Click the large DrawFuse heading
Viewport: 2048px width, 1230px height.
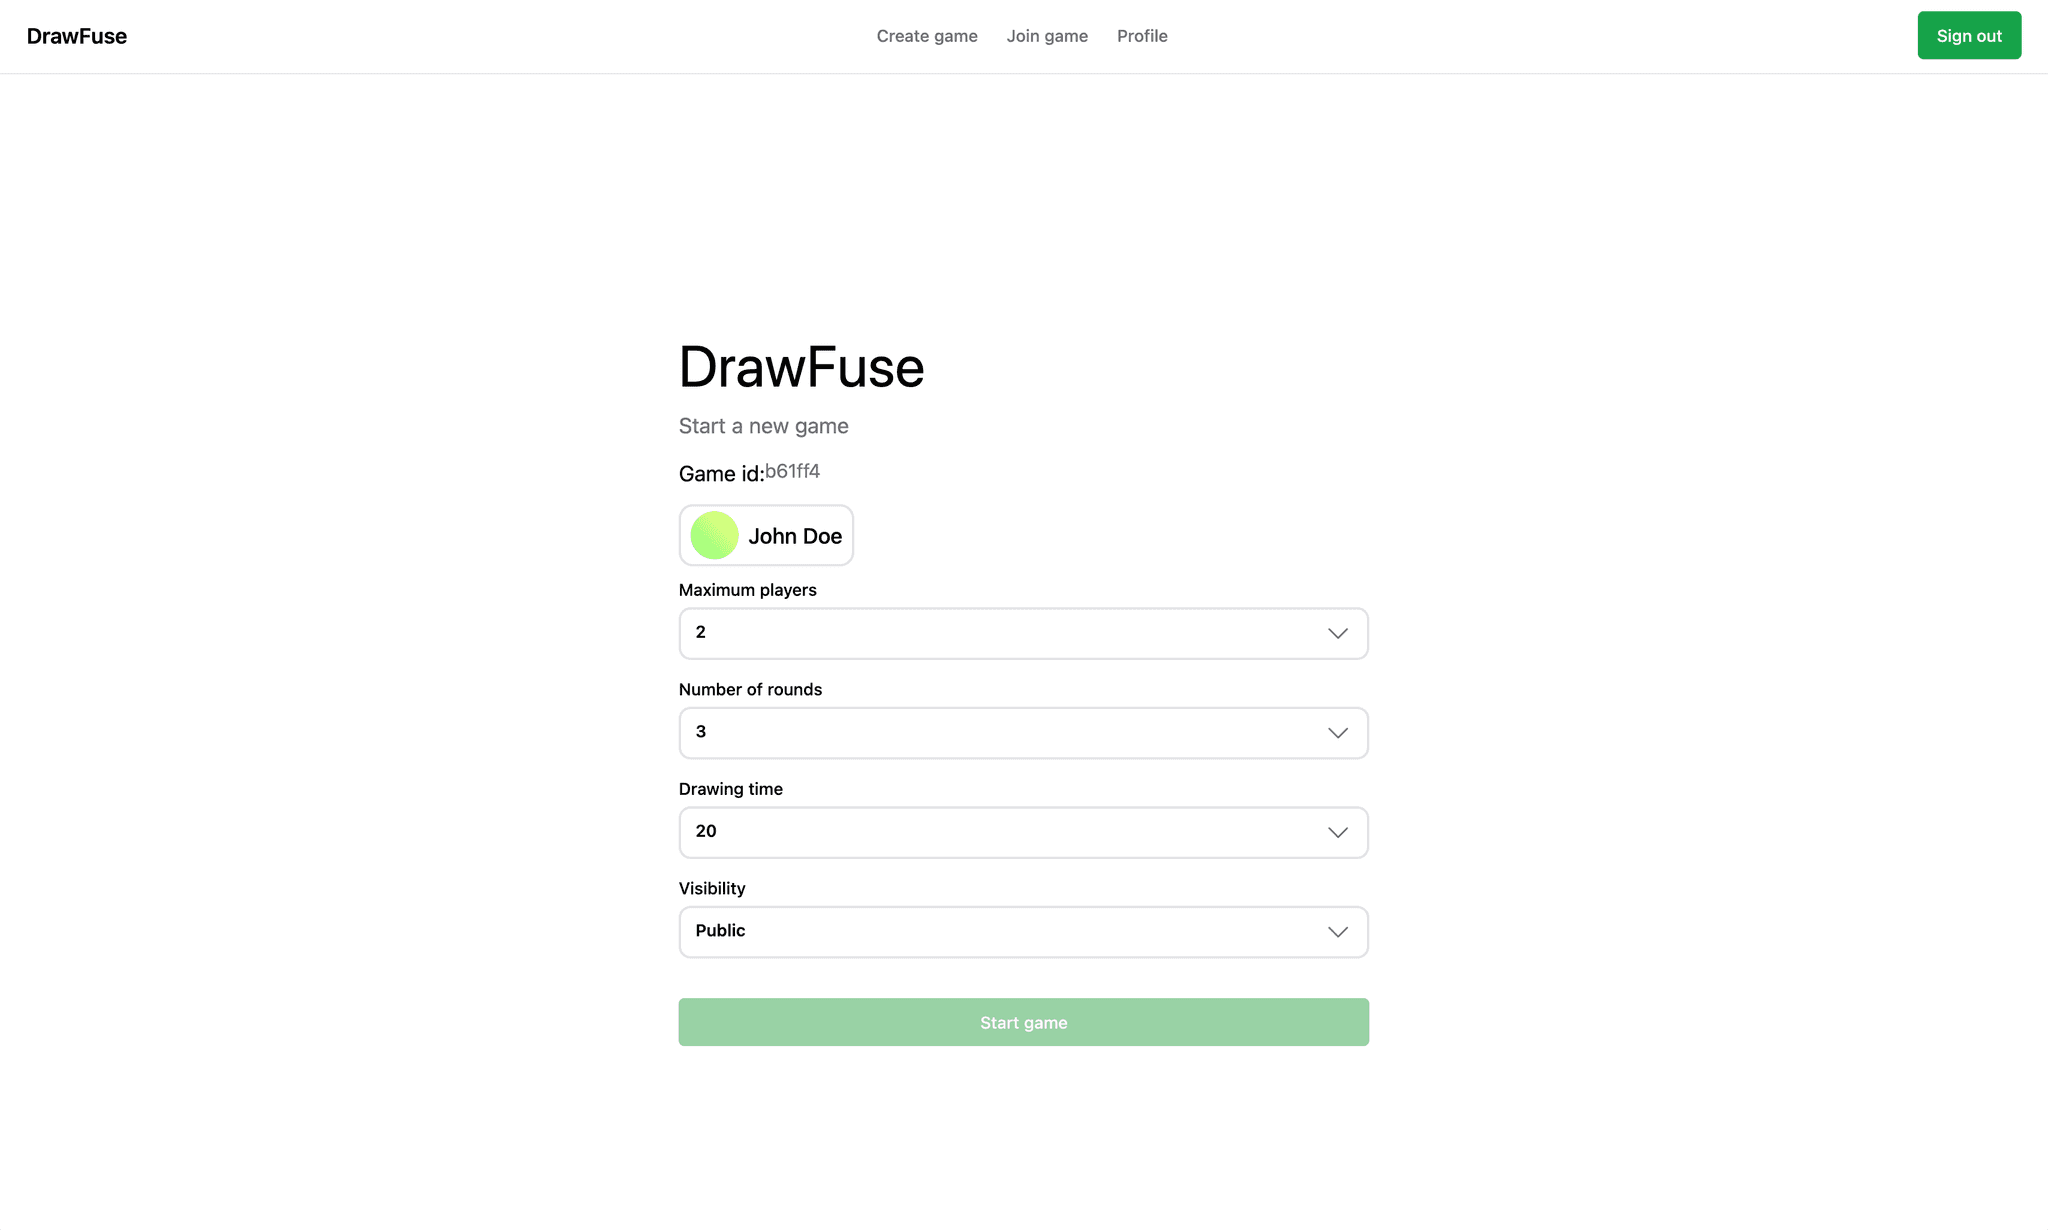tap(801, 367)
